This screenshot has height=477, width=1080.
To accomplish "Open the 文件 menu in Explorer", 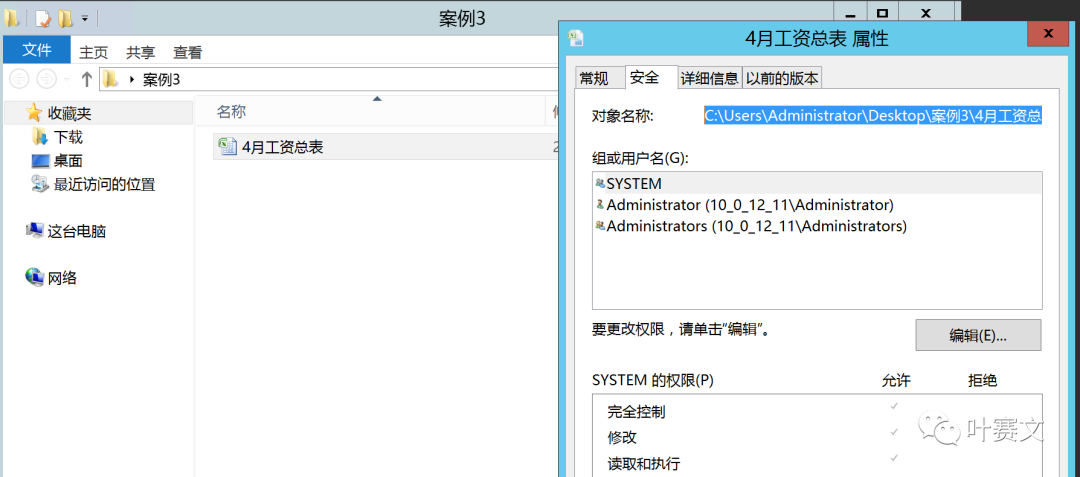I will tap(37, 50).
